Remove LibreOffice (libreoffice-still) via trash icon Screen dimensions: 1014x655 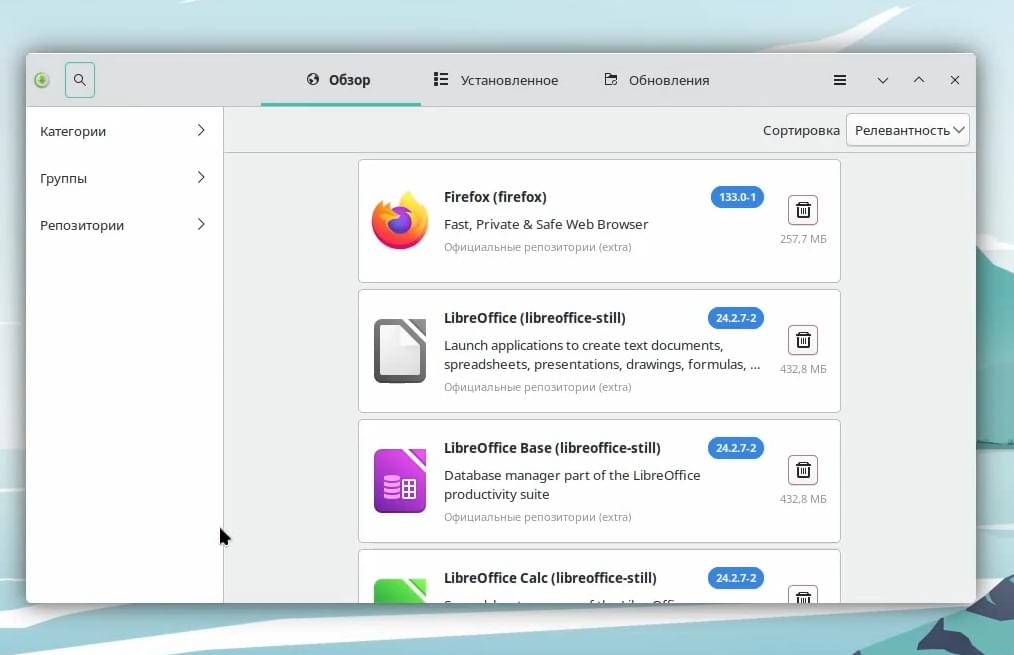click(803, 340)
